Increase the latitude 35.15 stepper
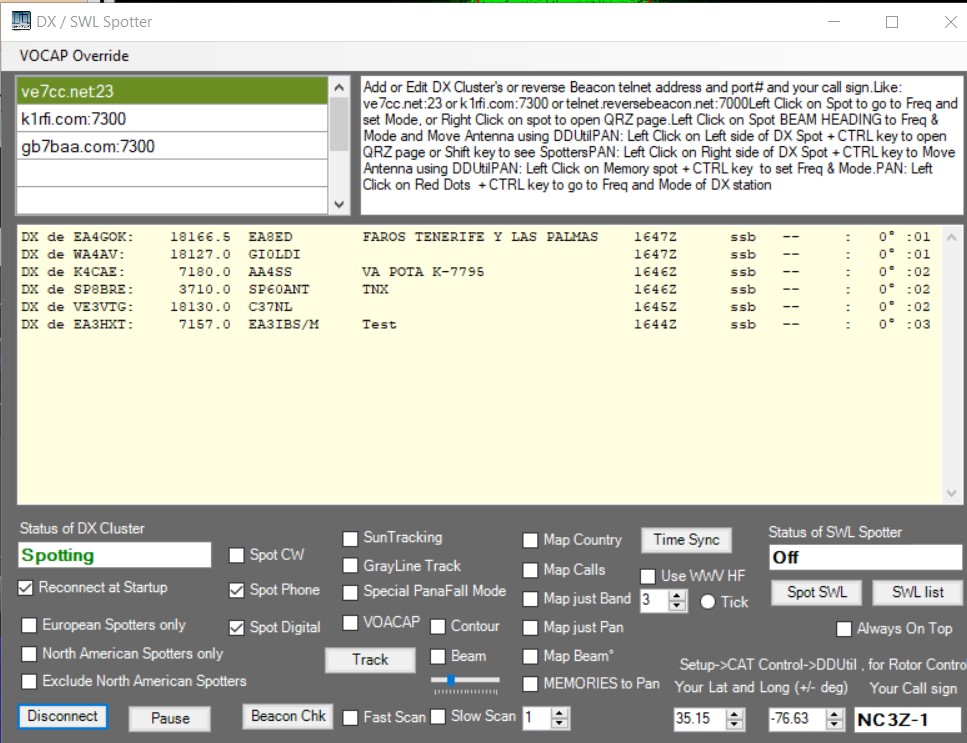Viewport: 967px width, 743px height. click(735, 714)
